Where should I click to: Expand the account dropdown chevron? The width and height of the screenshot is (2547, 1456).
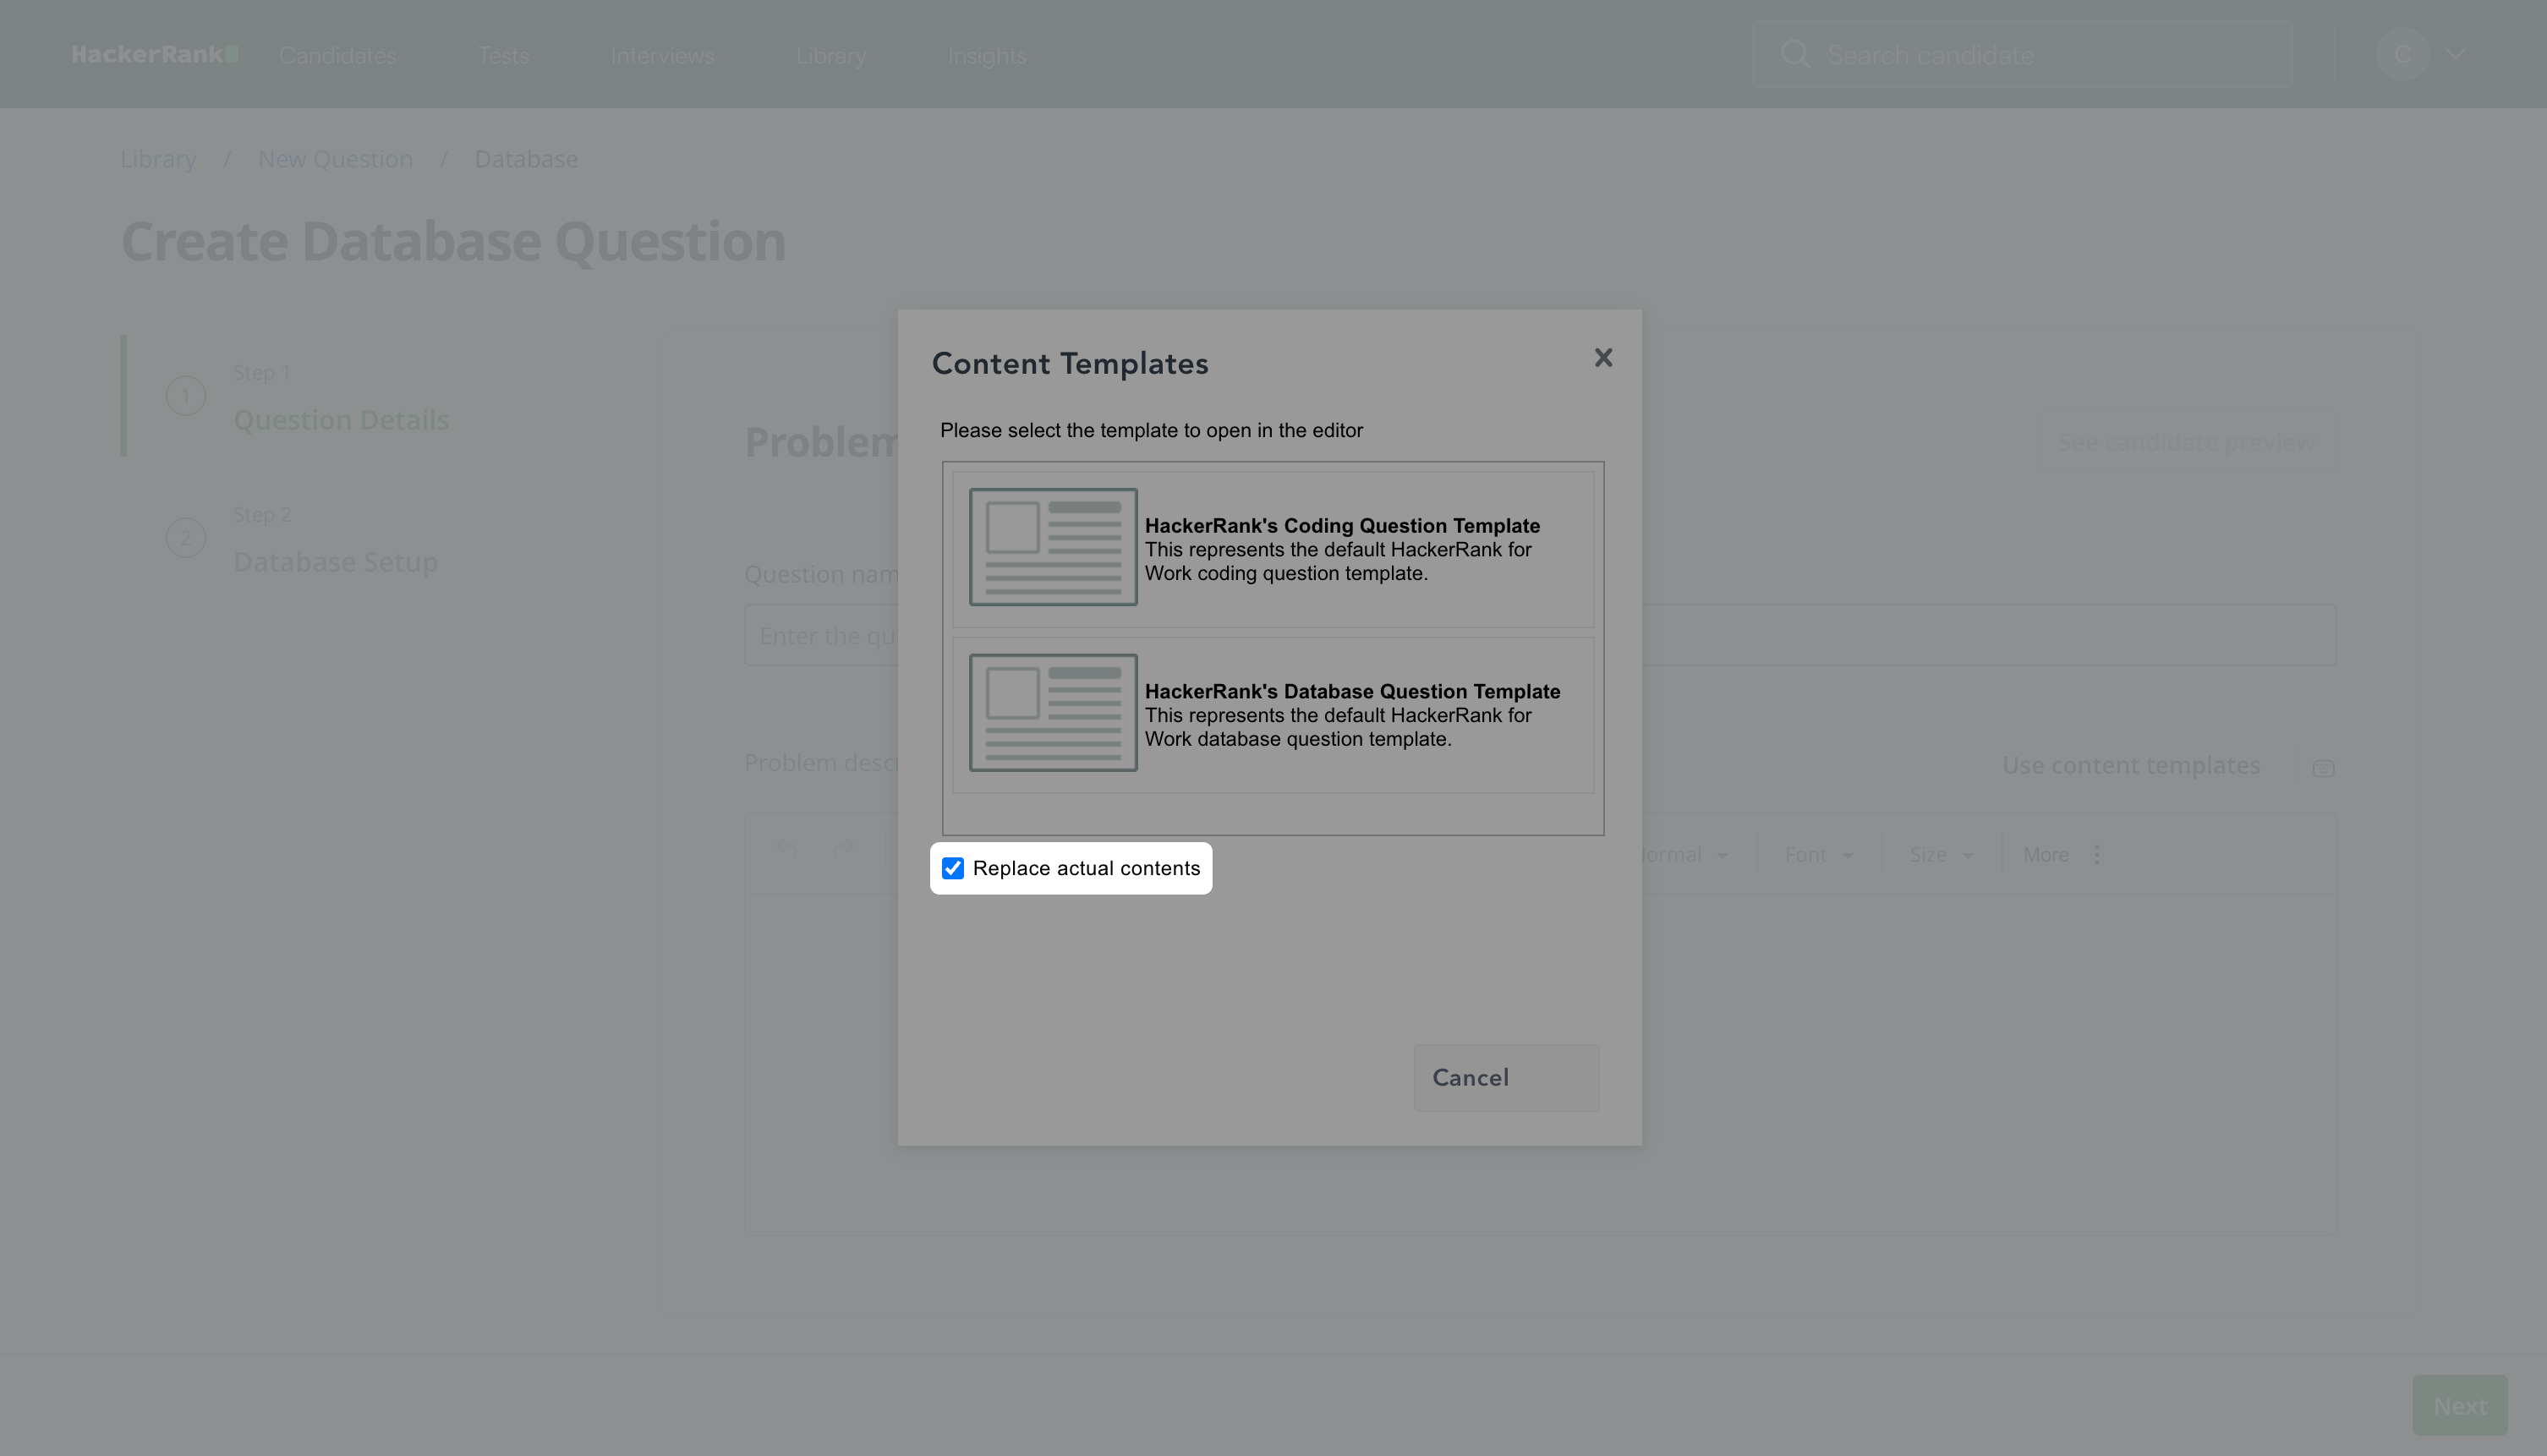pyautogui.click(x=2456, y=54)
